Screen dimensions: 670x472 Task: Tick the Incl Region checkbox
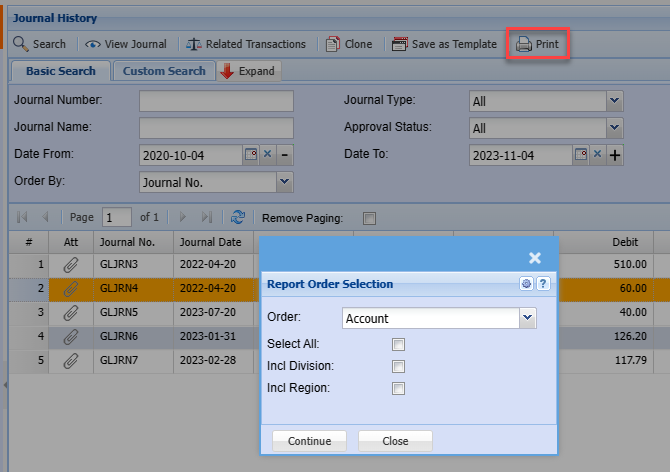pos(398,388)
